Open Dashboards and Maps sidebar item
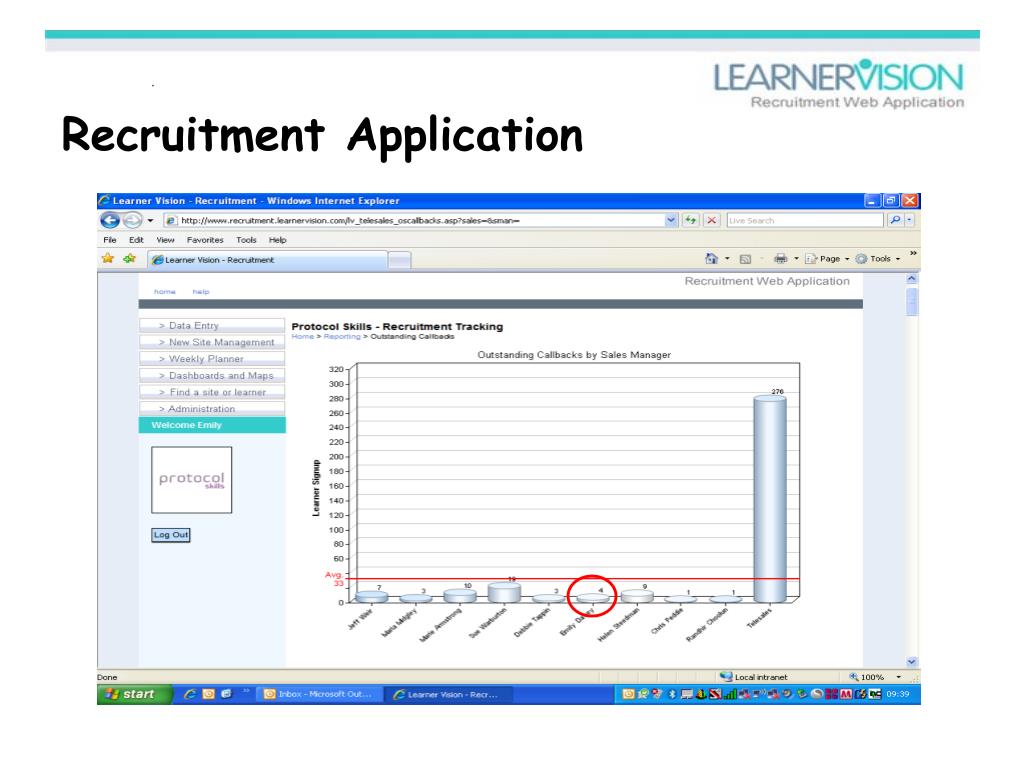Image resolution: width=1024 pixels, height=768 pixels. click(212, 376)
